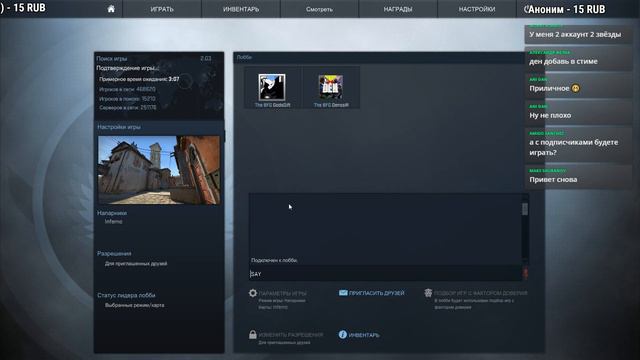Image resolution: width=640 pixels, height=360 pixels.
Task: Click the lobby chat scrollbar handle
Action: tap(525, 209)
